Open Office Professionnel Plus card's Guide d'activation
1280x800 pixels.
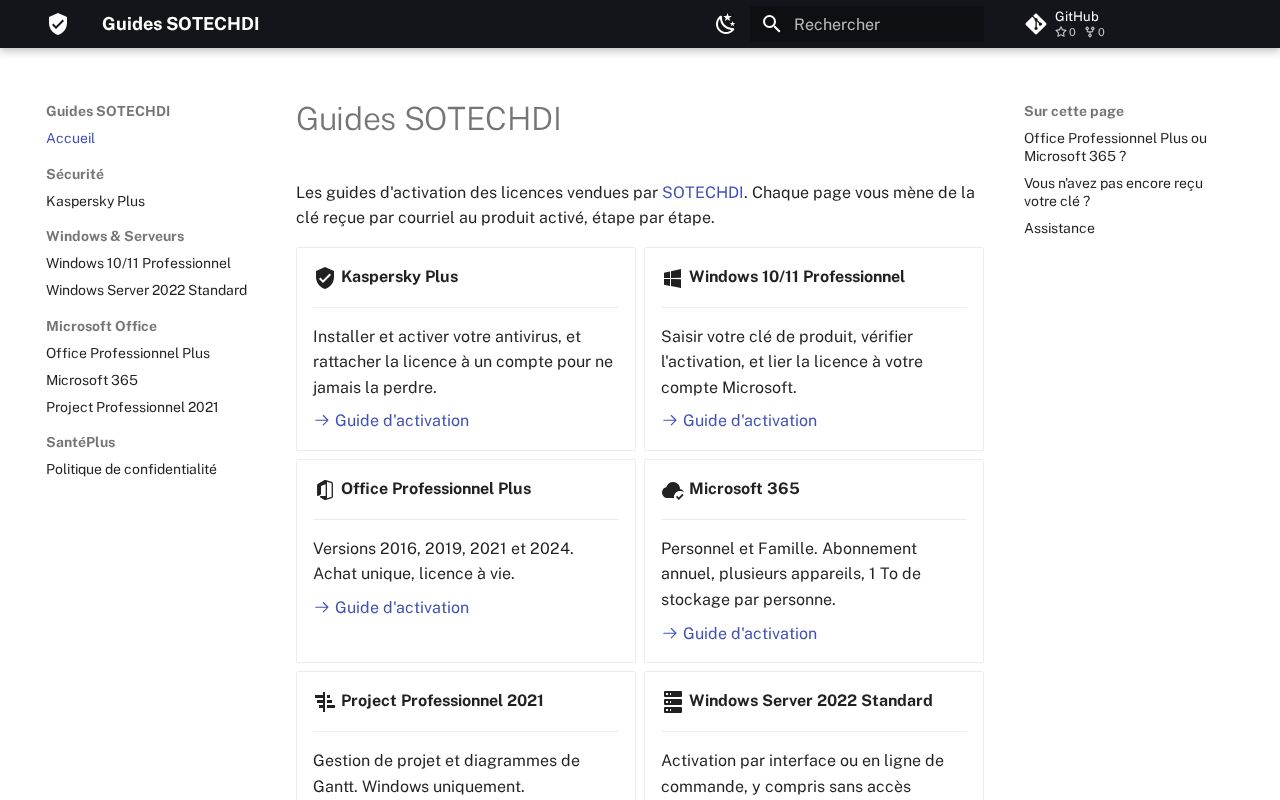391,608
